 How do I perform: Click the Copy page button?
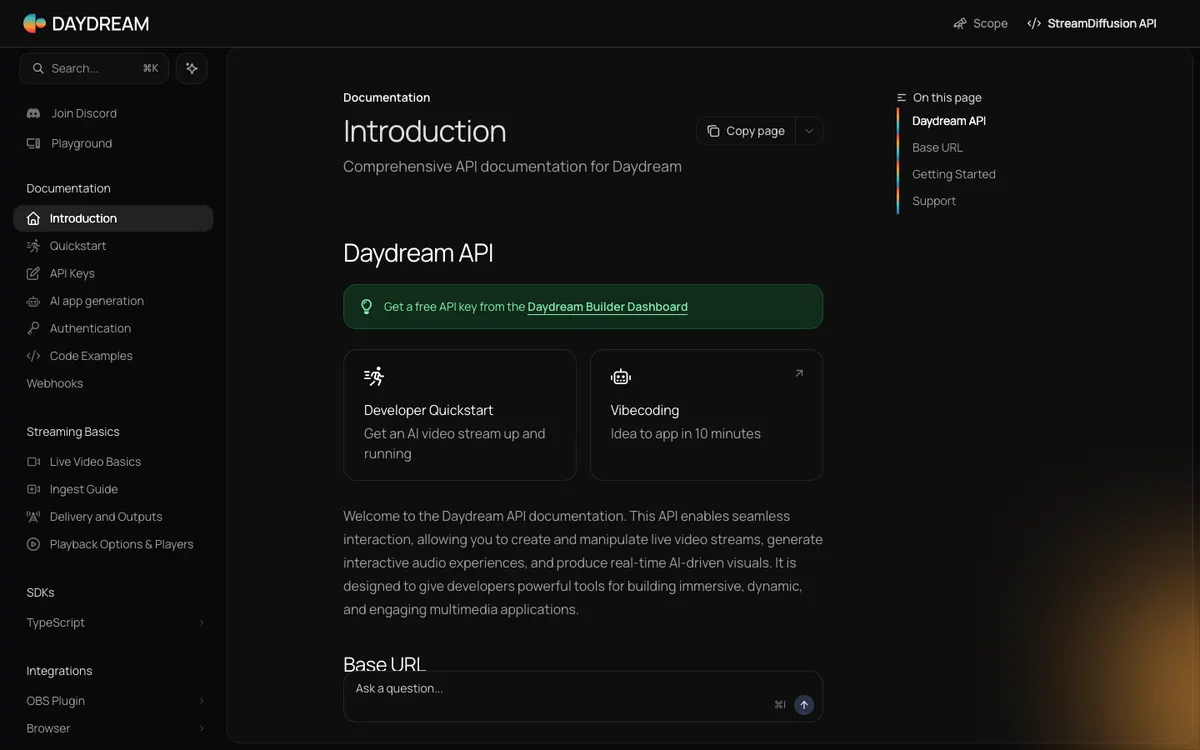coord(746,131)
